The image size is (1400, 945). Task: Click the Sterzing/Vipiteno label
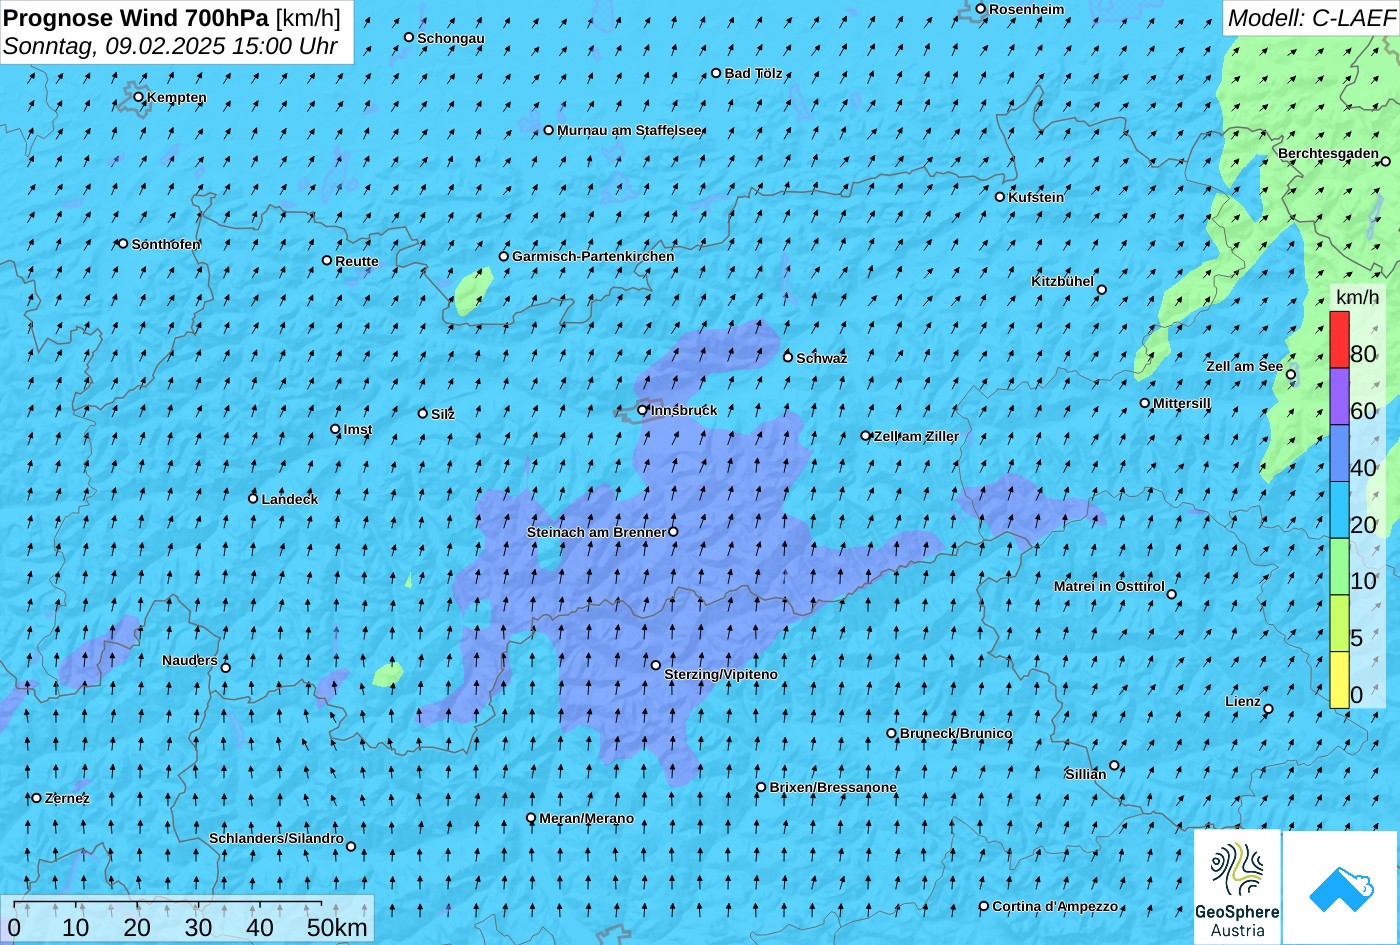[x=721, y=675]
